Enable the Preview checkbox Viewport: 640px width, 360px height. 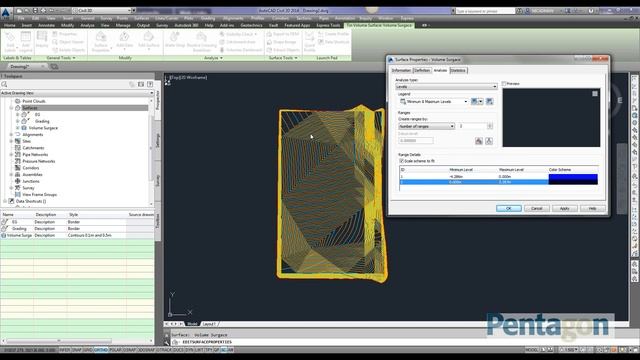(x=504, y=84)
